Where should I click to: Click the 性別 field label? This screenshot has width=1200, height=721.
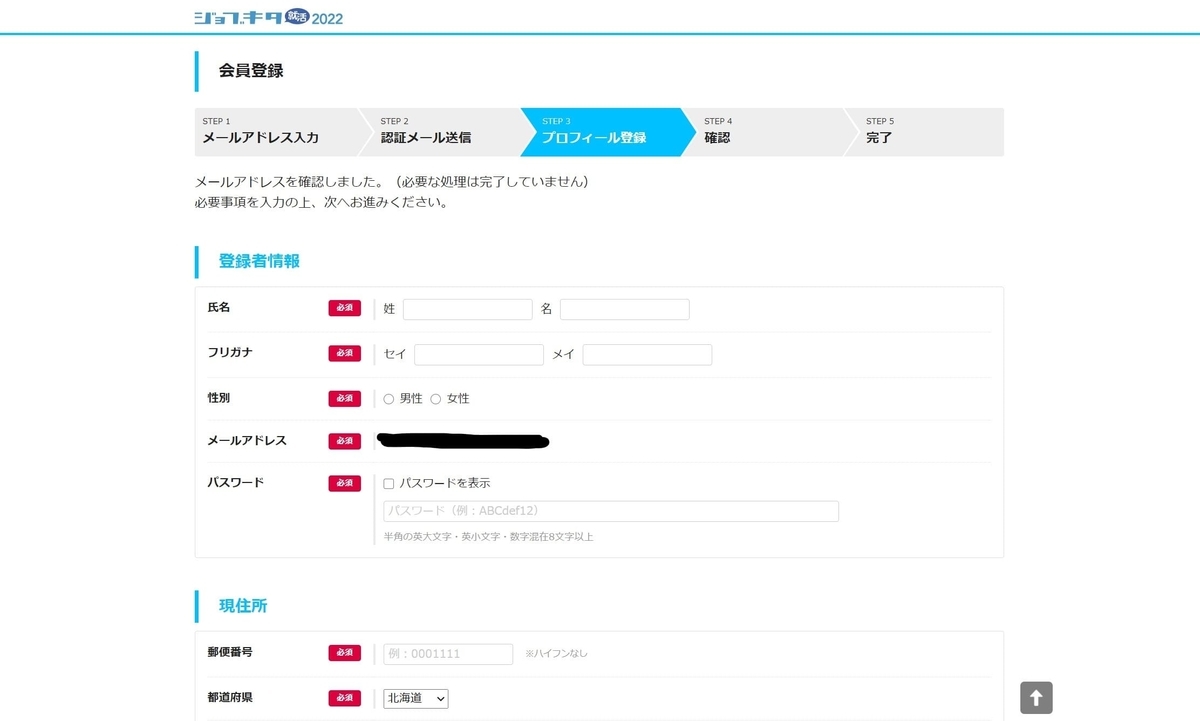click(x=219, y=398)
